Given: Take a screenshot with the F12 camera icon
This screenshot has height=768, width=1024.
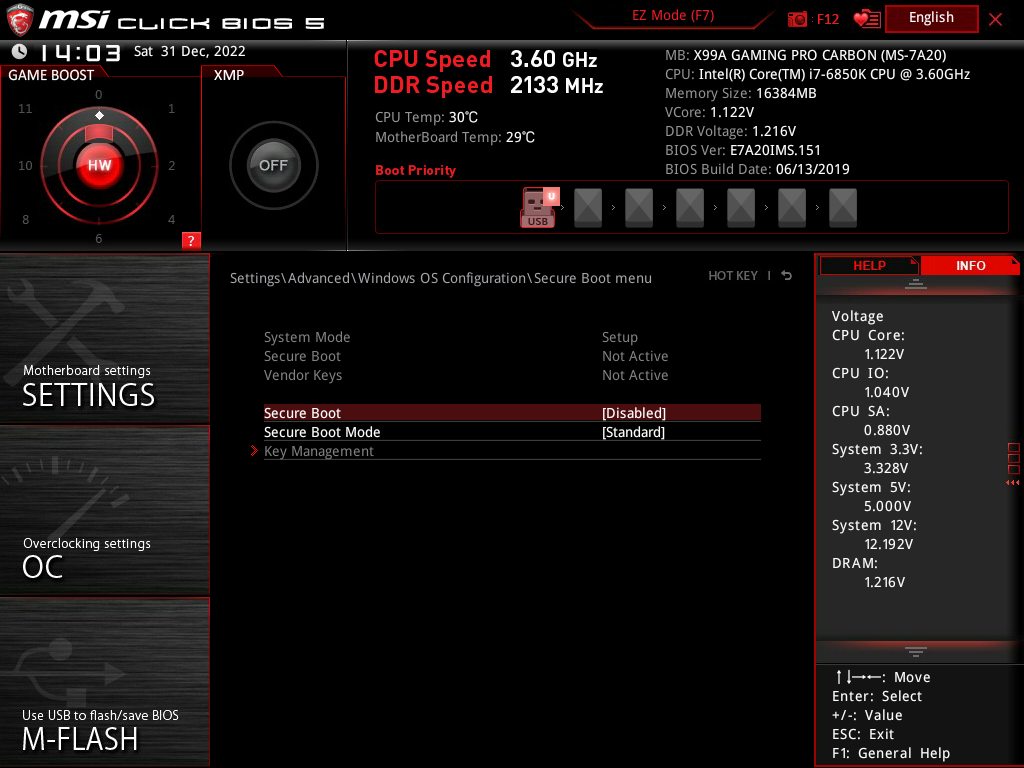Looking at the screenshot, I should coord(797,19).
